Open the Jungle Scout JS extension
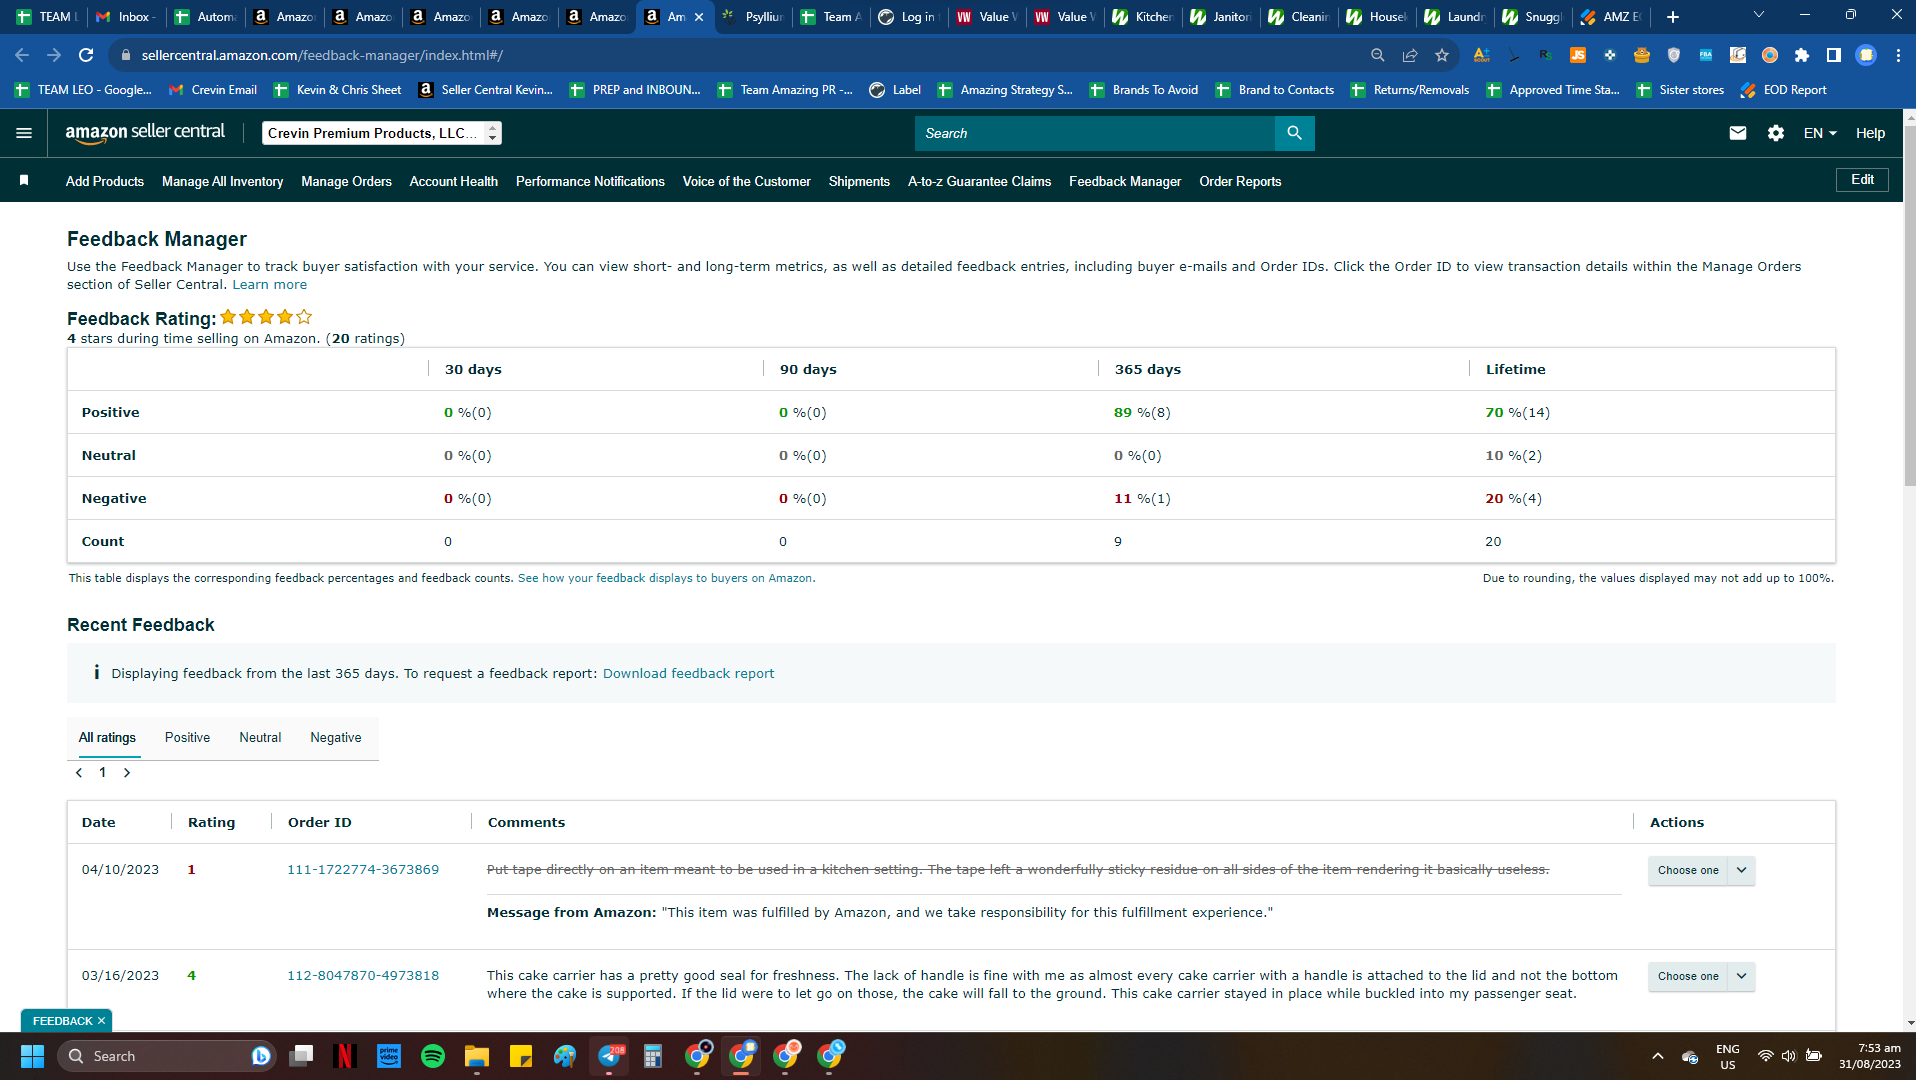1916x1080 pixels. [x=1578, y=55]
